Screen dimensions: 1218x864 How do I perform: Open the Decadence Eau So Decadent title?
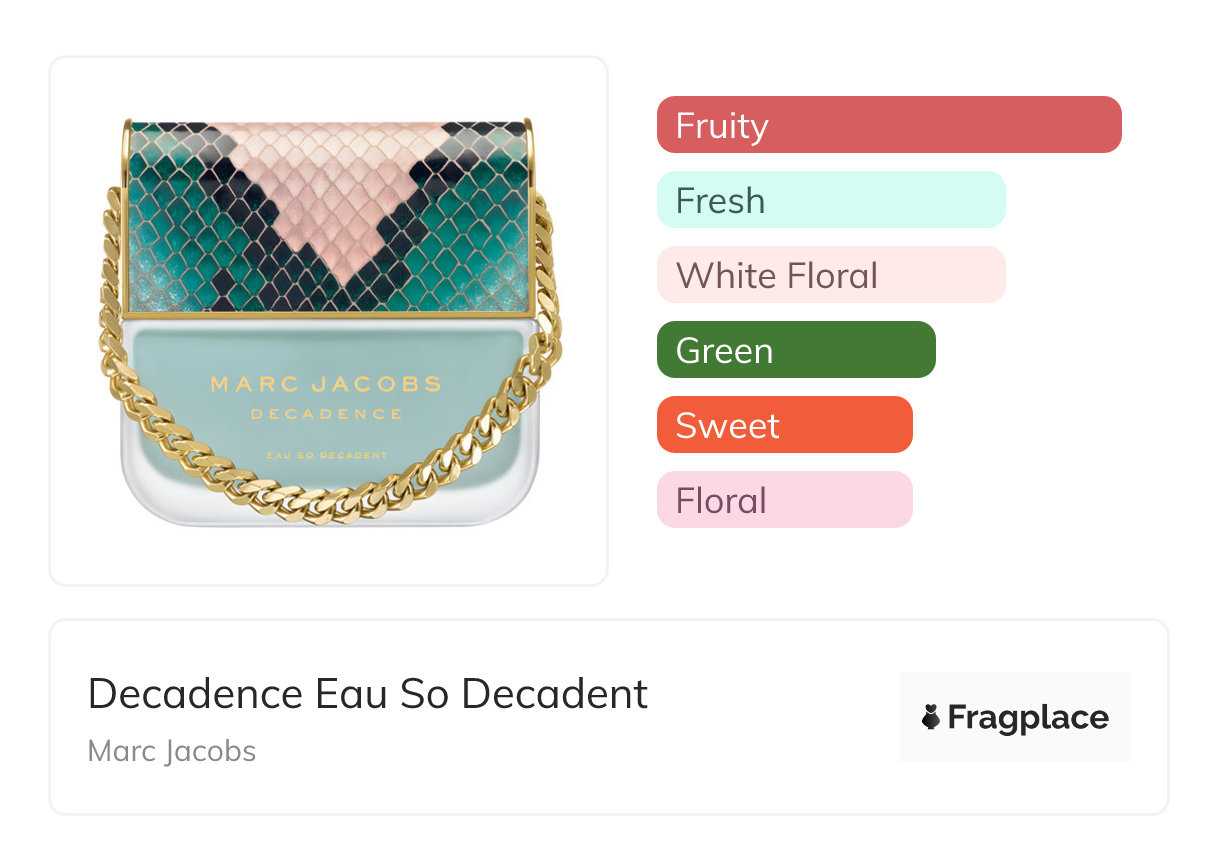click(x=368, y=693)
